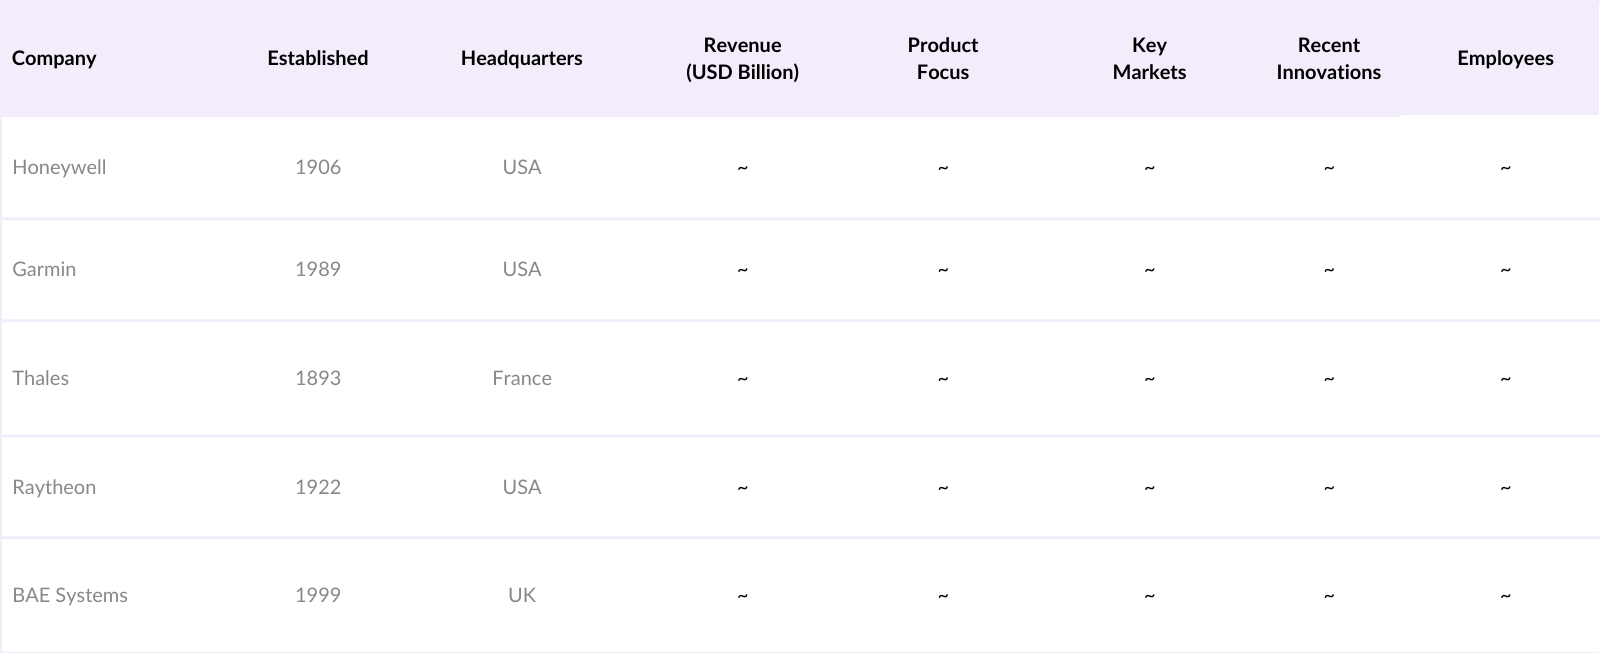Click the Raytheon company name

point(54,487)
